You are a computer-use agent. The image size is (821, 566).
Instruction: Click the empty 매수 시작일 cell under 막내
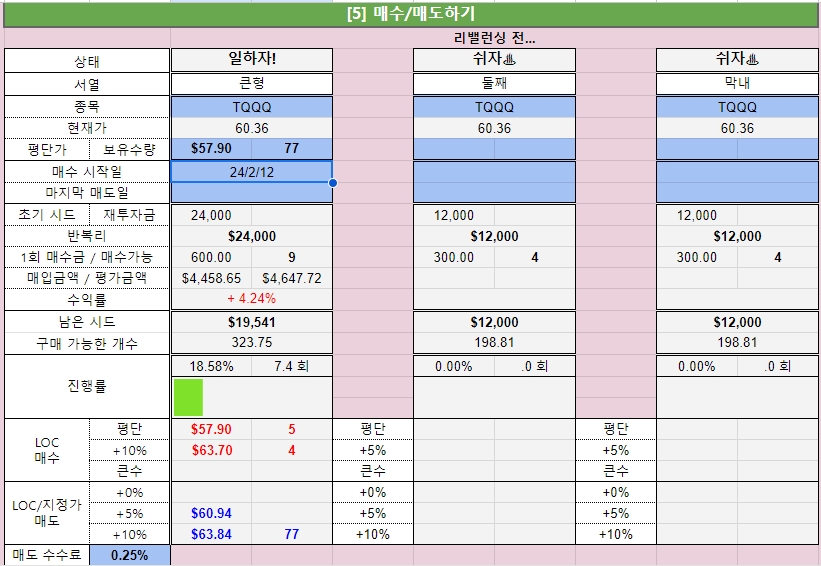coord(737,172)
